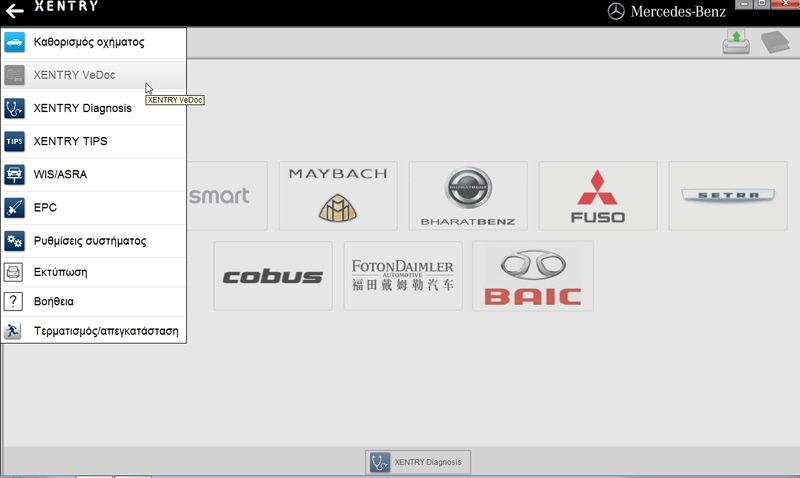Viewport: 800px width, 478px height.
Task: Click the stethoscope icon for XENTRY Diagnosis
Action: tap(14, 108)
